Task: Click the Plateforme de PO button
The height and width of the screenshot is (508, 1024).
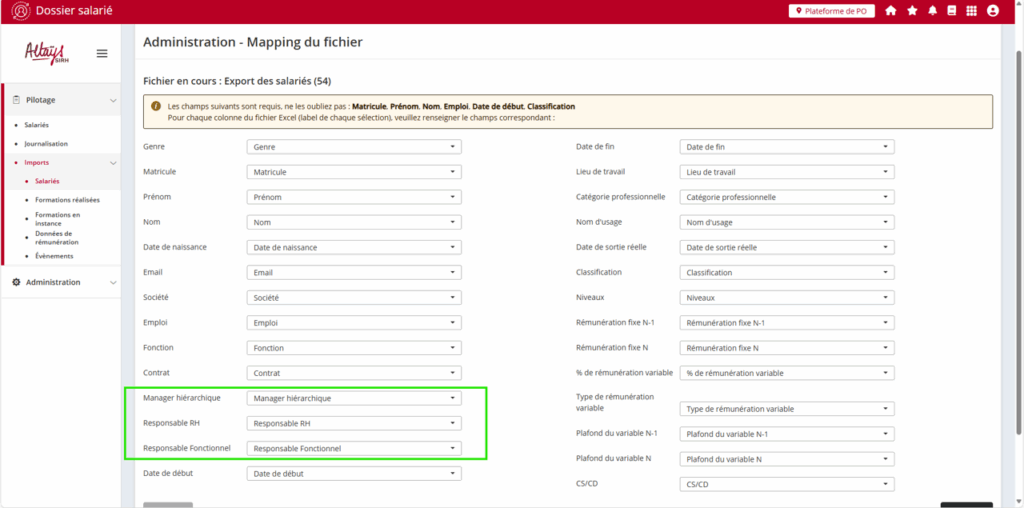Action: (831, 11)
